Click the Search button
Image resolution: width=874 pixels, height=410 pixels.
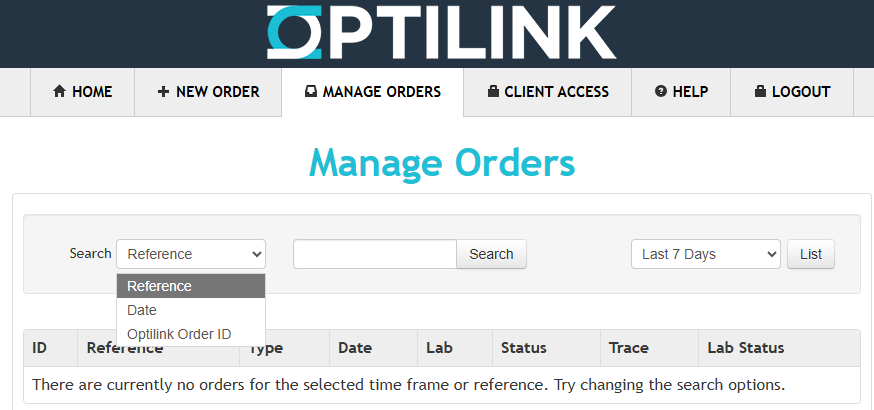(491, 254)
